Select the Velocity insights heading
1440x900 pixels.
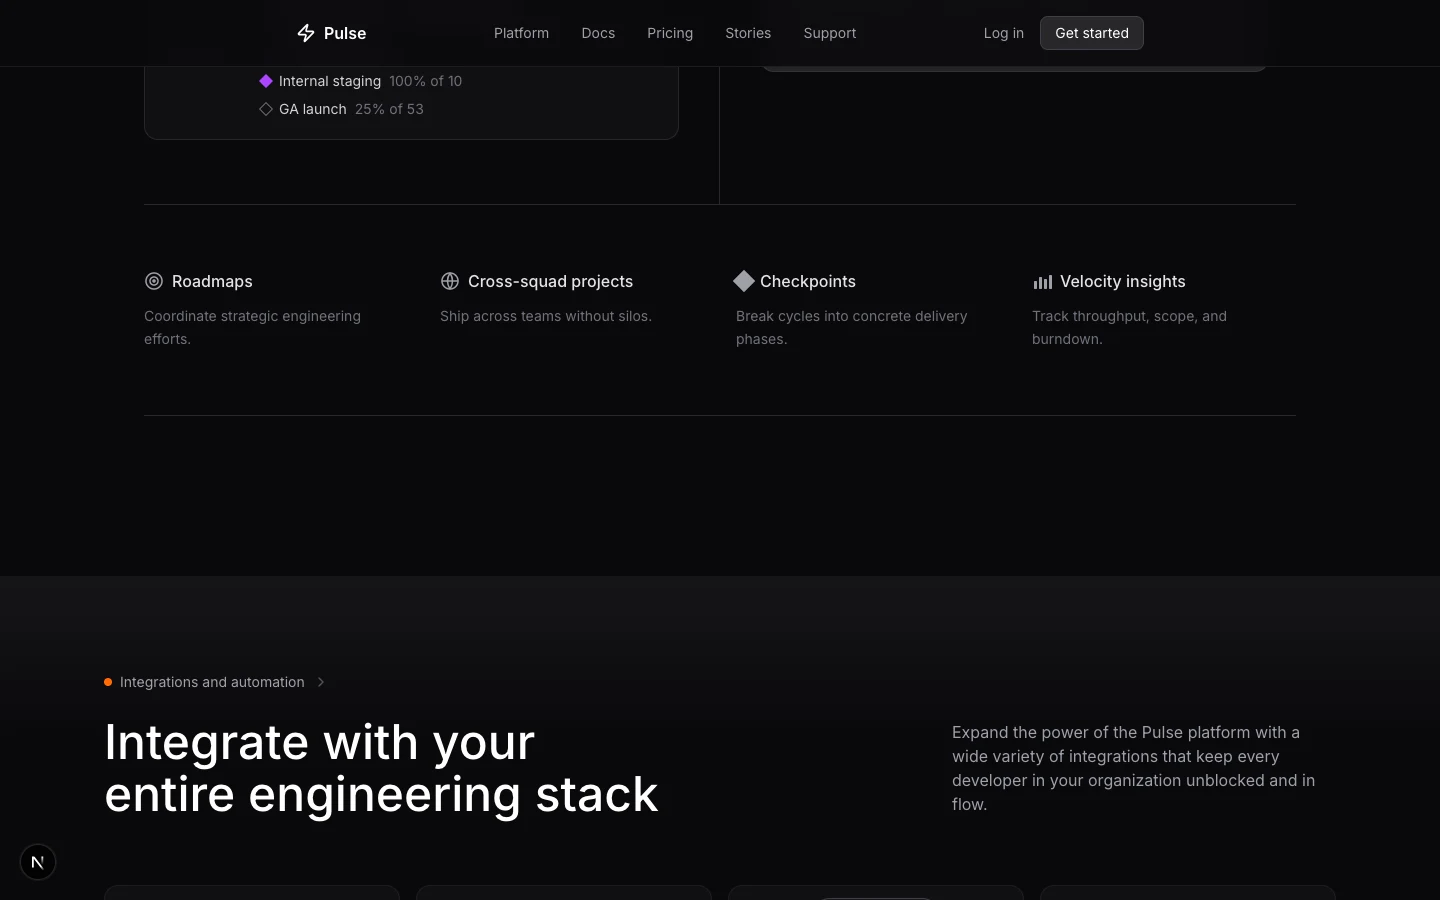[x=1123, y=281]
